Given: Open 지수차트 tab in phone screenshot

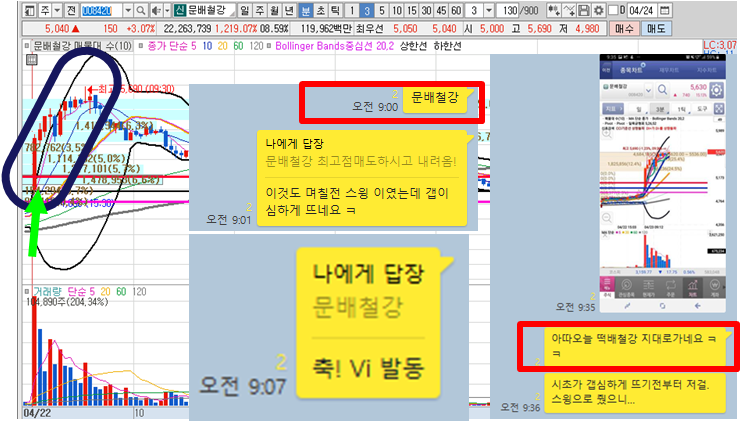Looking at the screenshot, I should 706,70.
